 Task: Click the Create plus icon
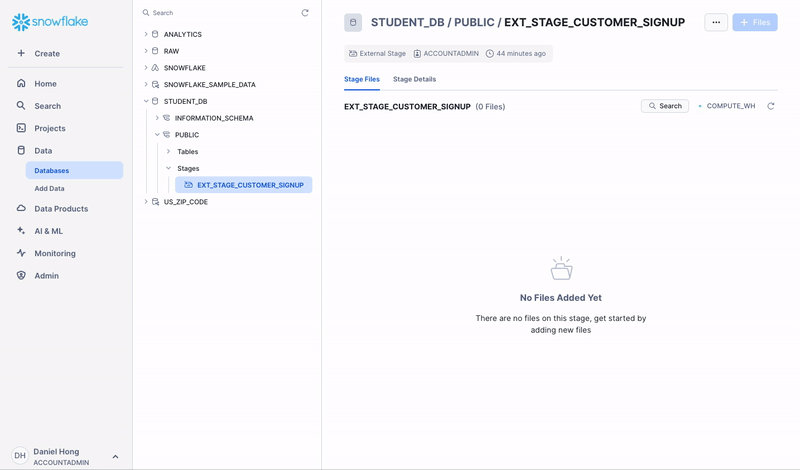pyautogui.click(x=21, y=53)
